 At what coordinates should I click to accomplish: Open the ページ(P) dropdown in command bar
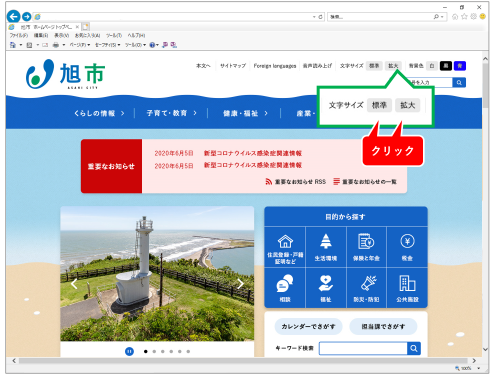click(80, 45)
